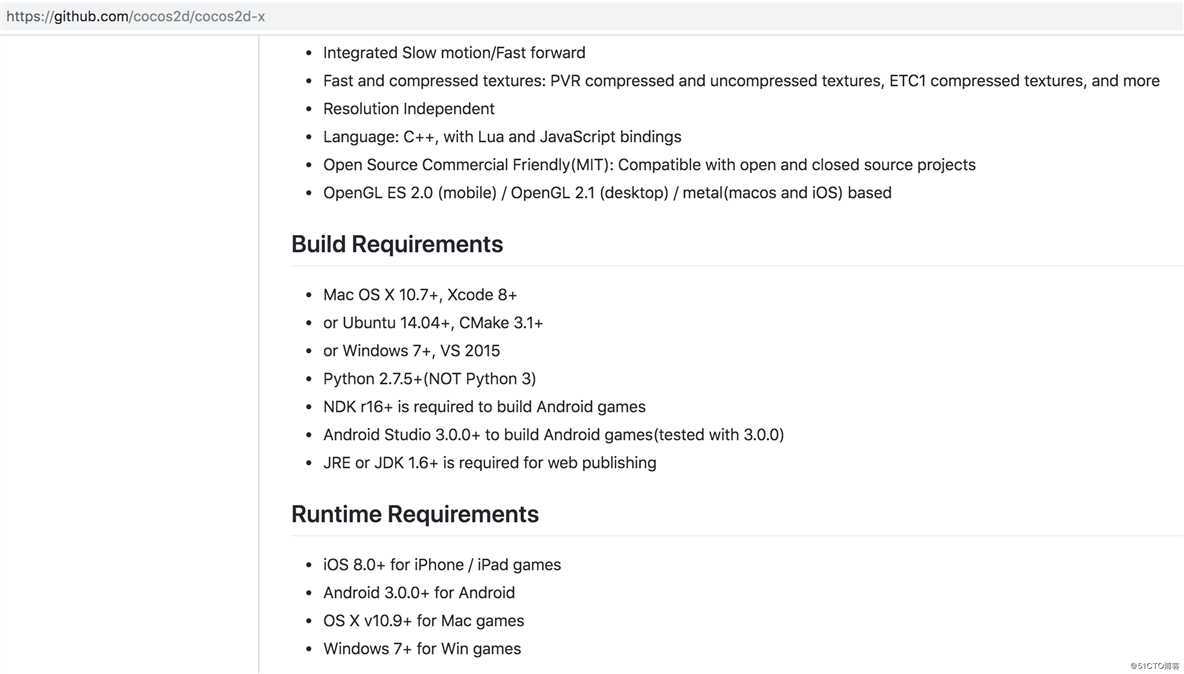The width and height of the screenshot is (1184, 674).
Task: Click the OpenGL ES 2.0 (mobile) line
Action: (x=608, y=192)
